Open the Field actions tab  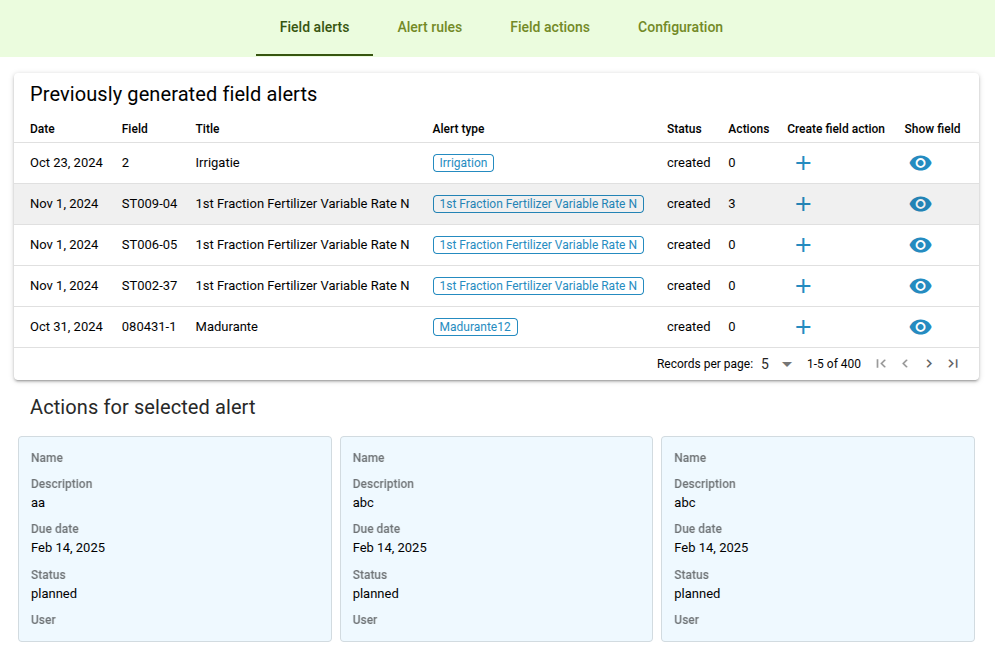pyautogui.click(x=549, y=27)
